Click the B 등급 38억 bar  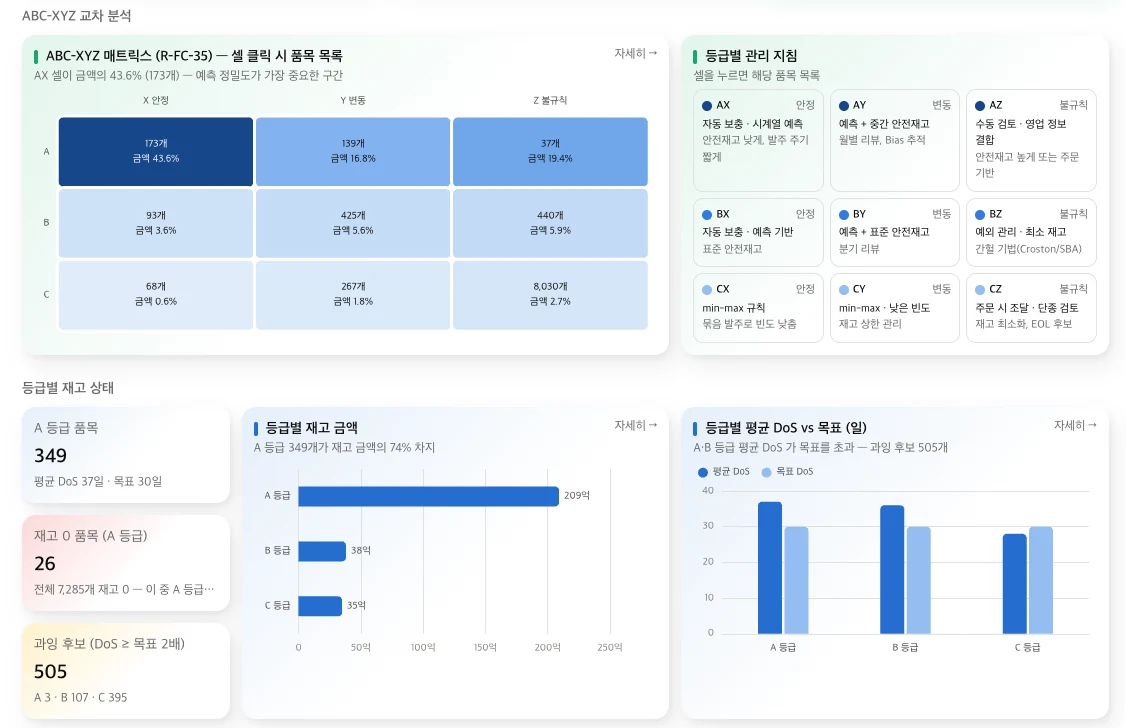click(x=322, y=551)
